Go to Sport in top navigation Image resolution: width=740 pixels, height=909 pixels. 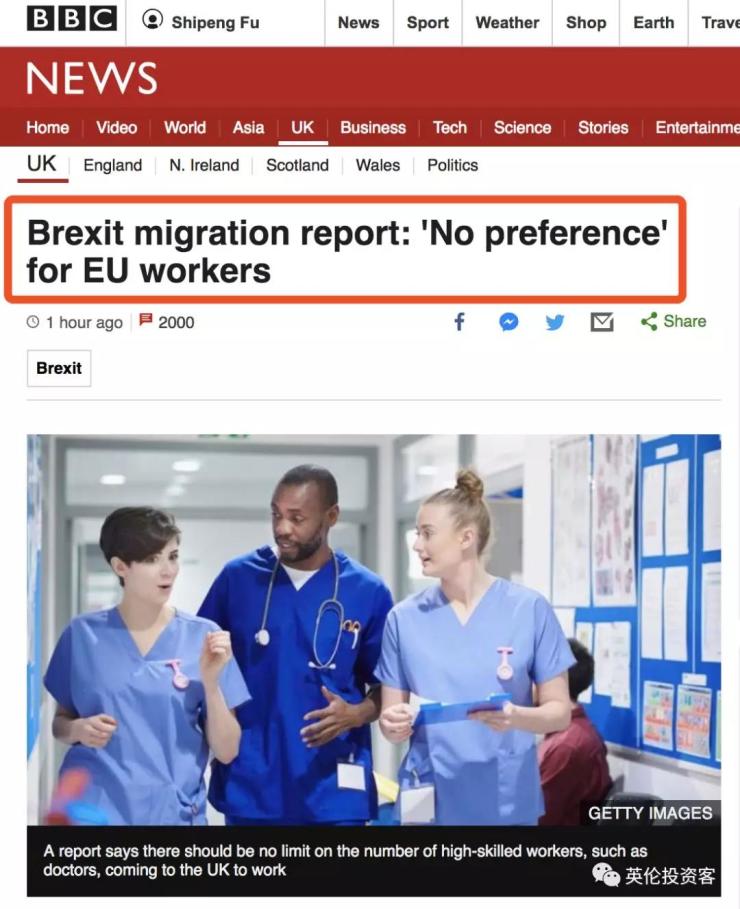click(x=427, y=23)
